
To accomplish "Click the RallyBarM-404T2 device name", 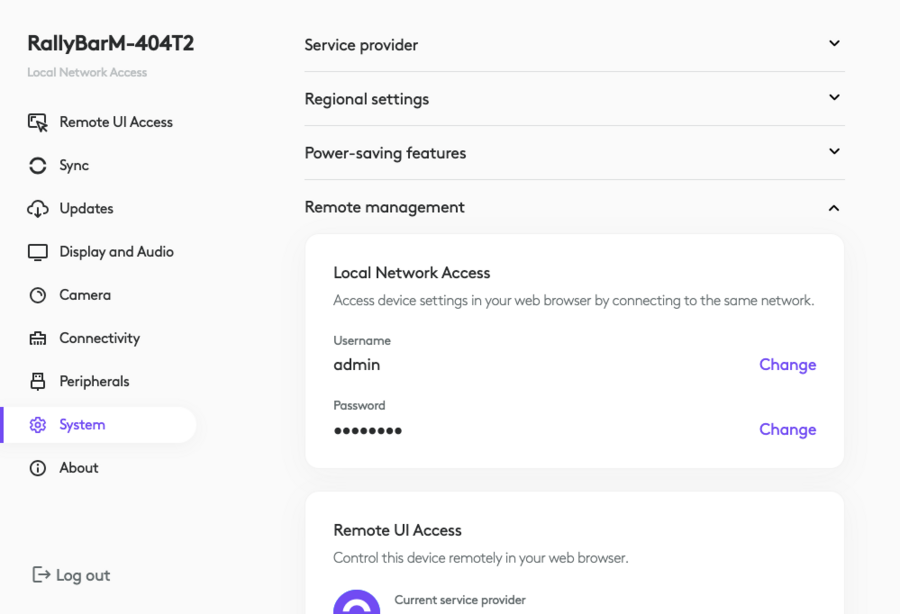I will [x=111, y=44].
